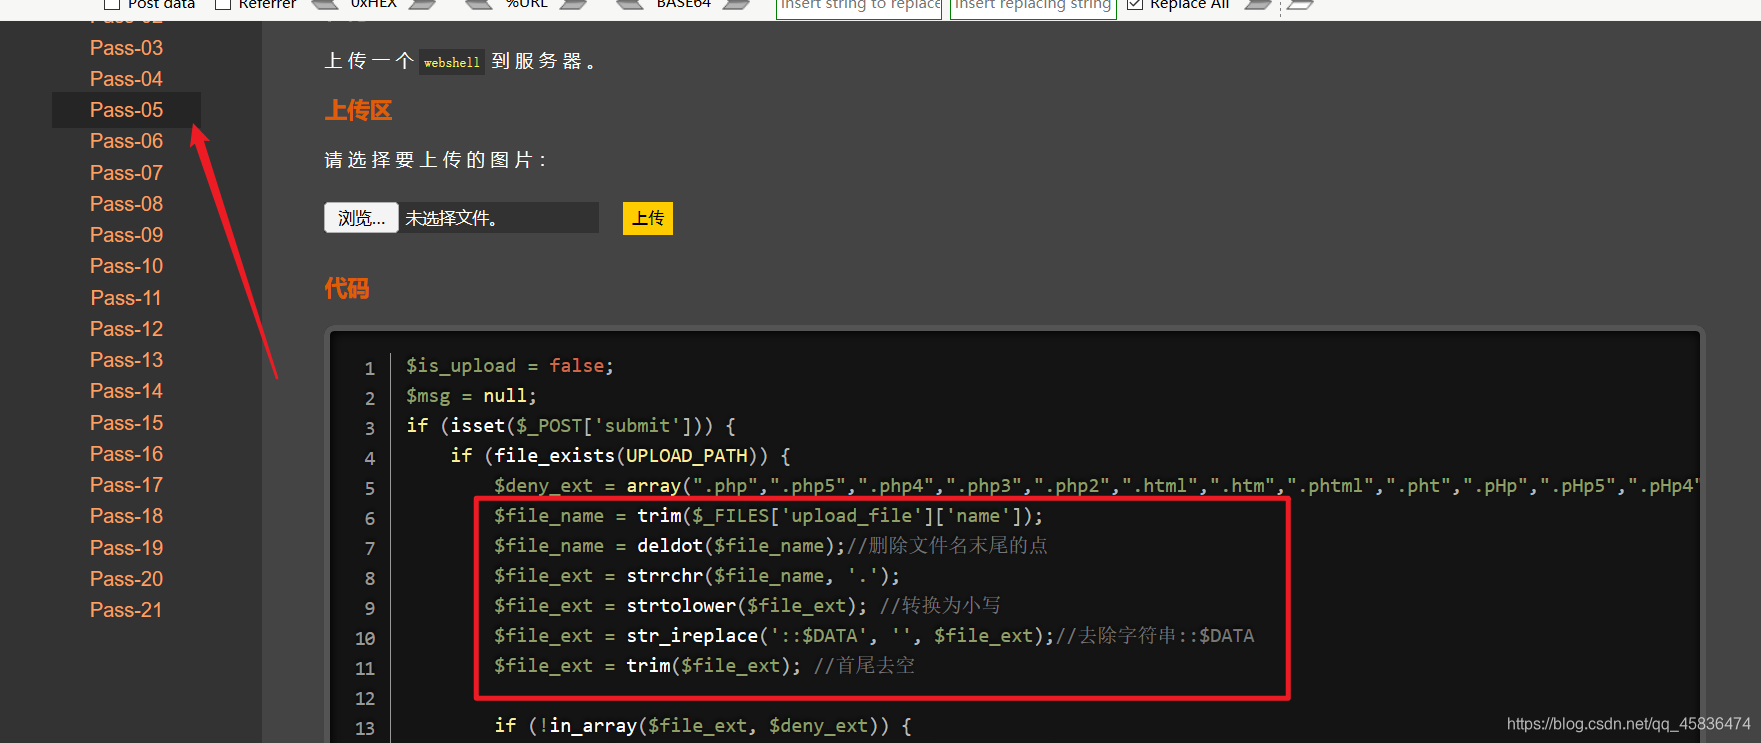1761x743 pixels.
Task: Click the trim($_FILES['upload_file']['name']) line
Action: [768, 516]
